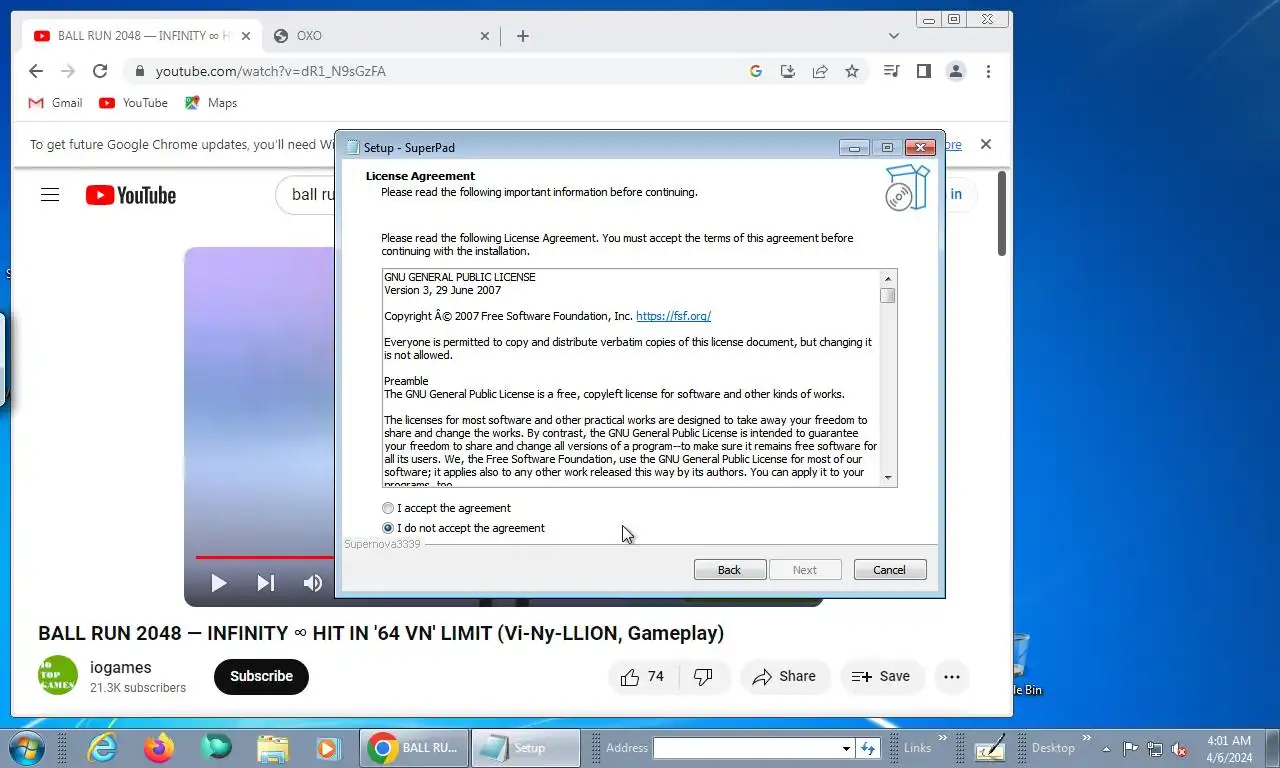Viewport: 1280px width, 768px height.
Task: Open media player taskbar icon
Action: tap(328, 747)
